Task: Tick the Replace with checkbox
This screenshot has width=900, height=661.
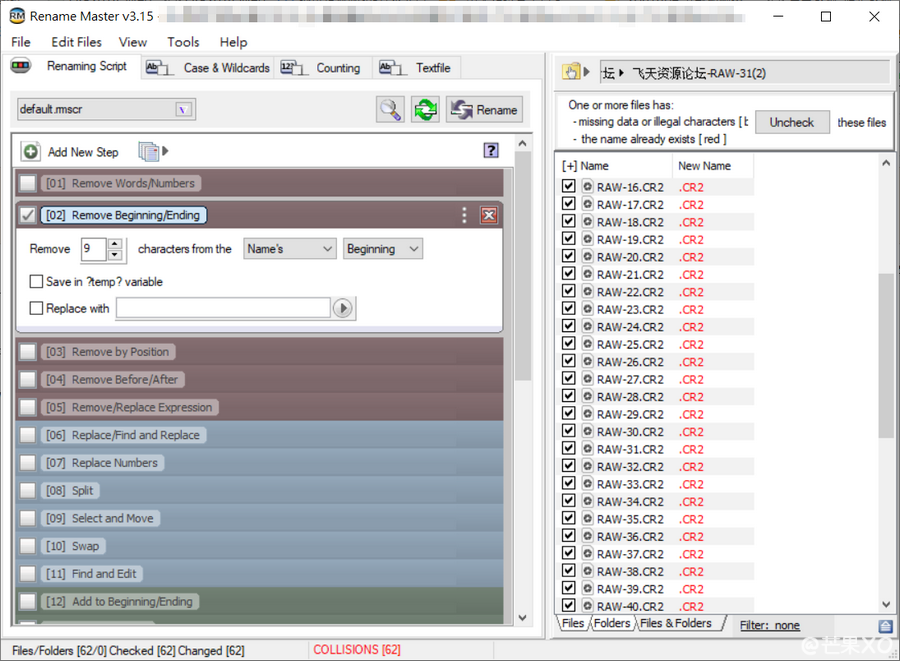Action: 36,308
